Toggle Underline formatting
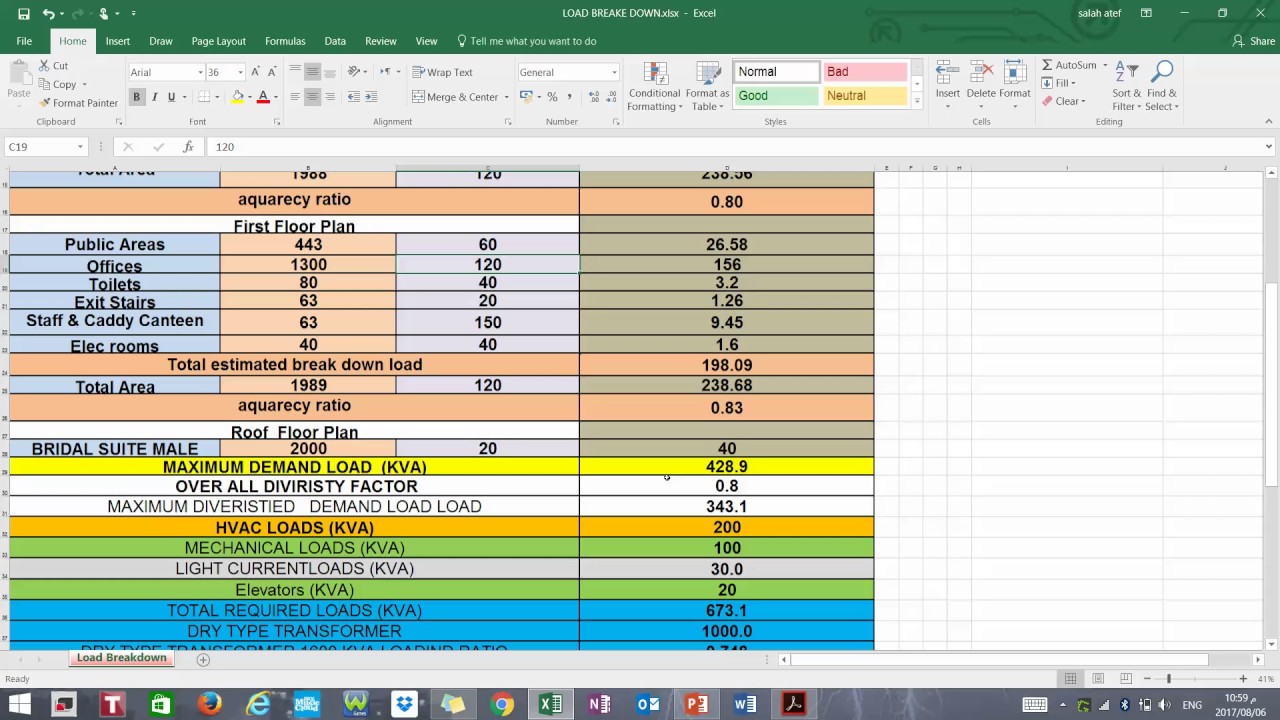 [x=171, y=97]
